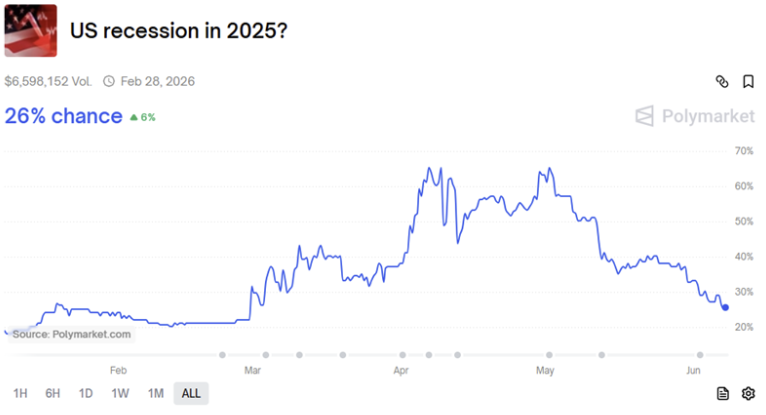Switch chart to 1D range

pos(86,393)
